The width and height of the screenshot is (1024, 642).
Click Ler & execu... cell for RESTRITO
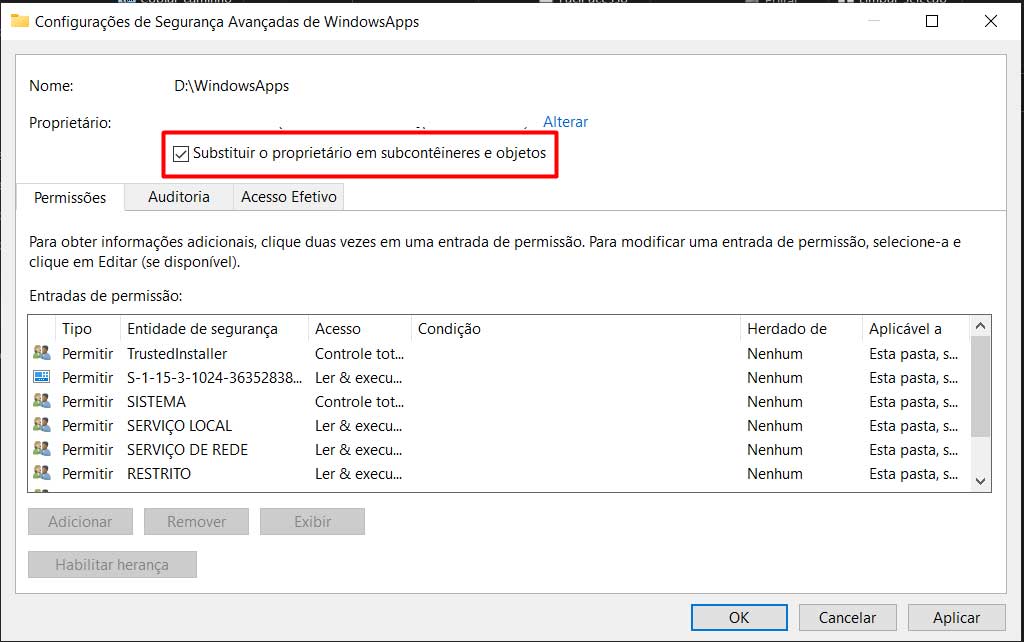(359, 473)
